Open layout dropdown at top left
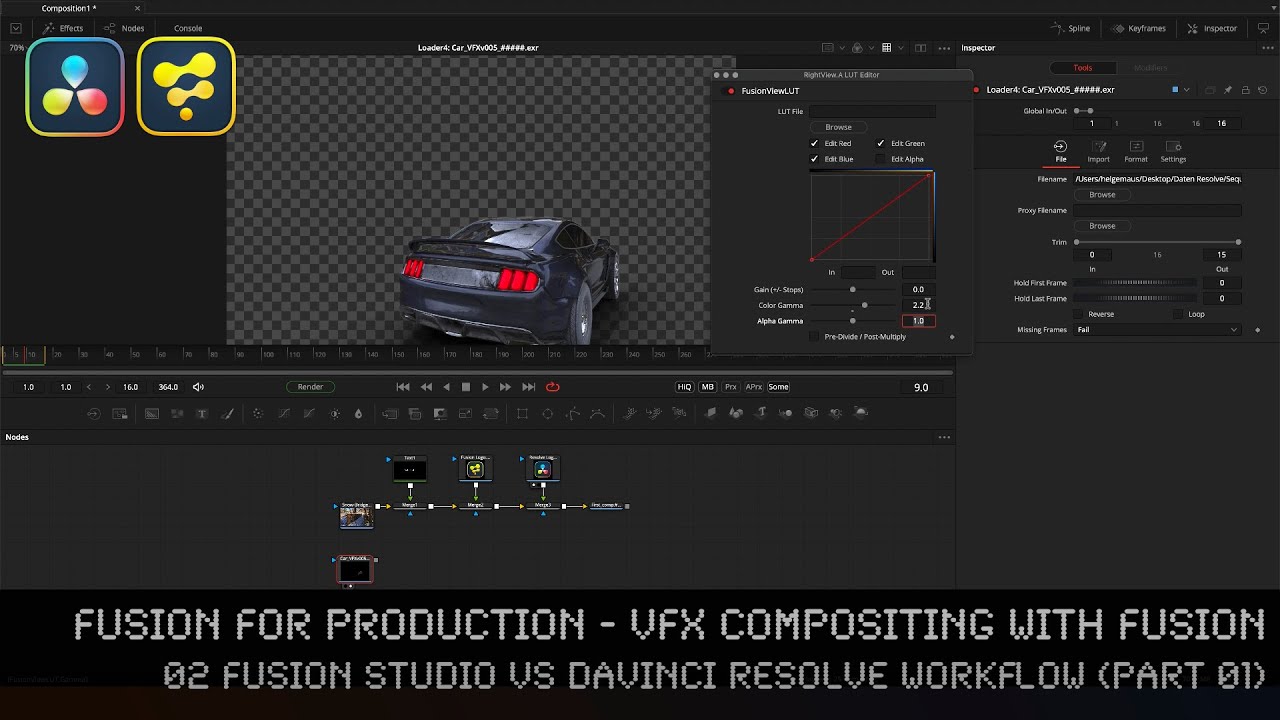 [16, 28]
